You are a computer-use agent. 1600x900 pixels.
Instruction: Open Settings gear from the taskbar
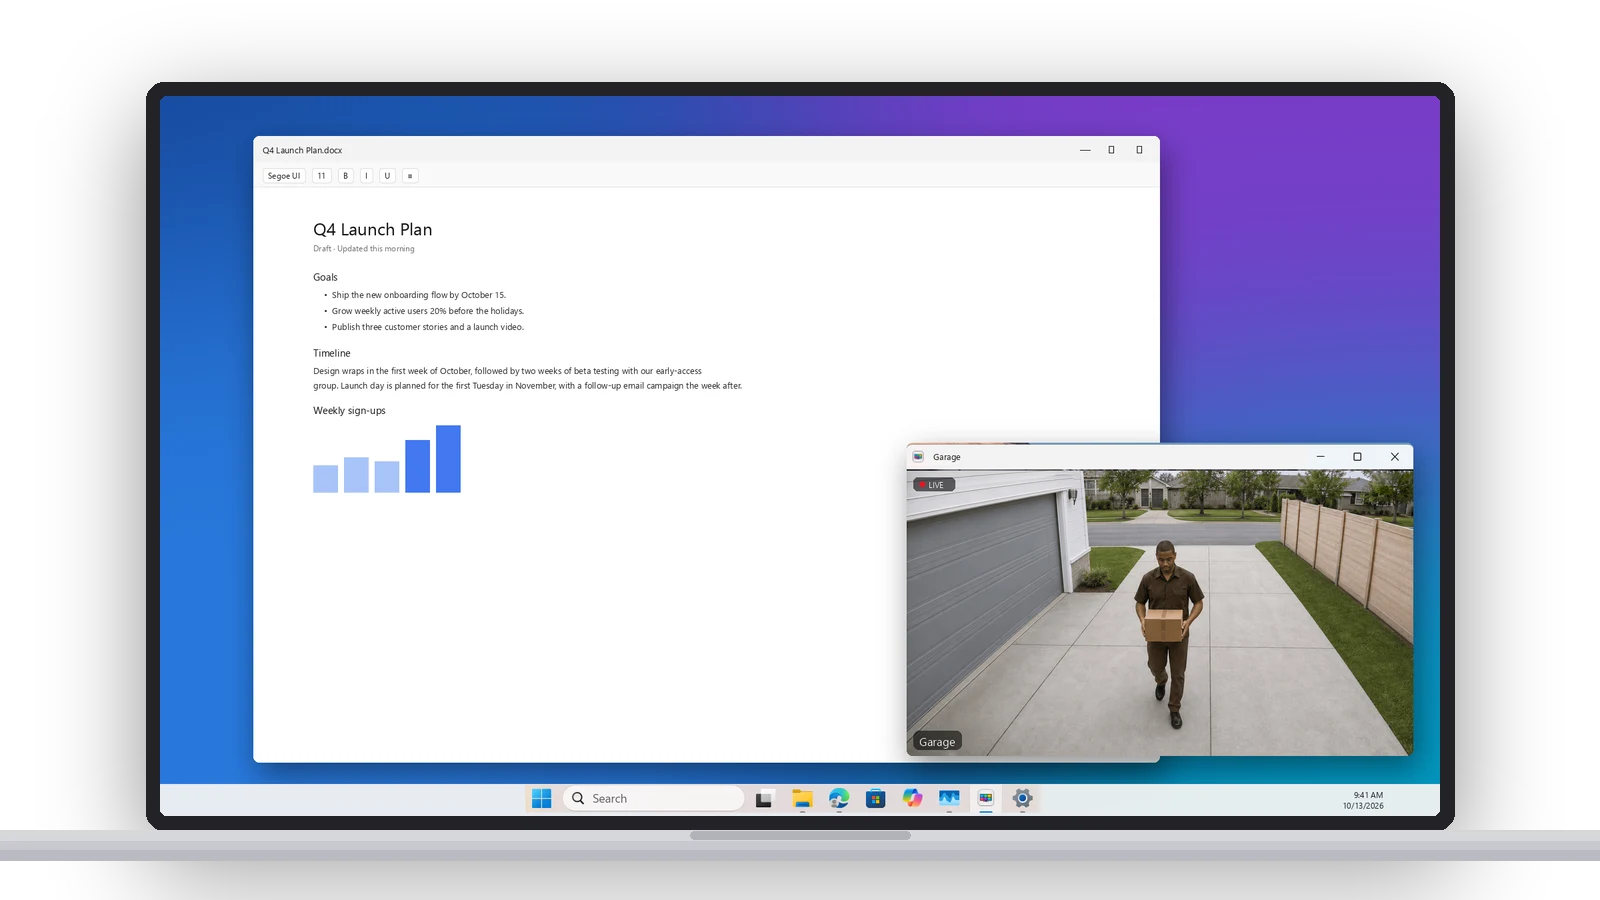coord(1022,798)
